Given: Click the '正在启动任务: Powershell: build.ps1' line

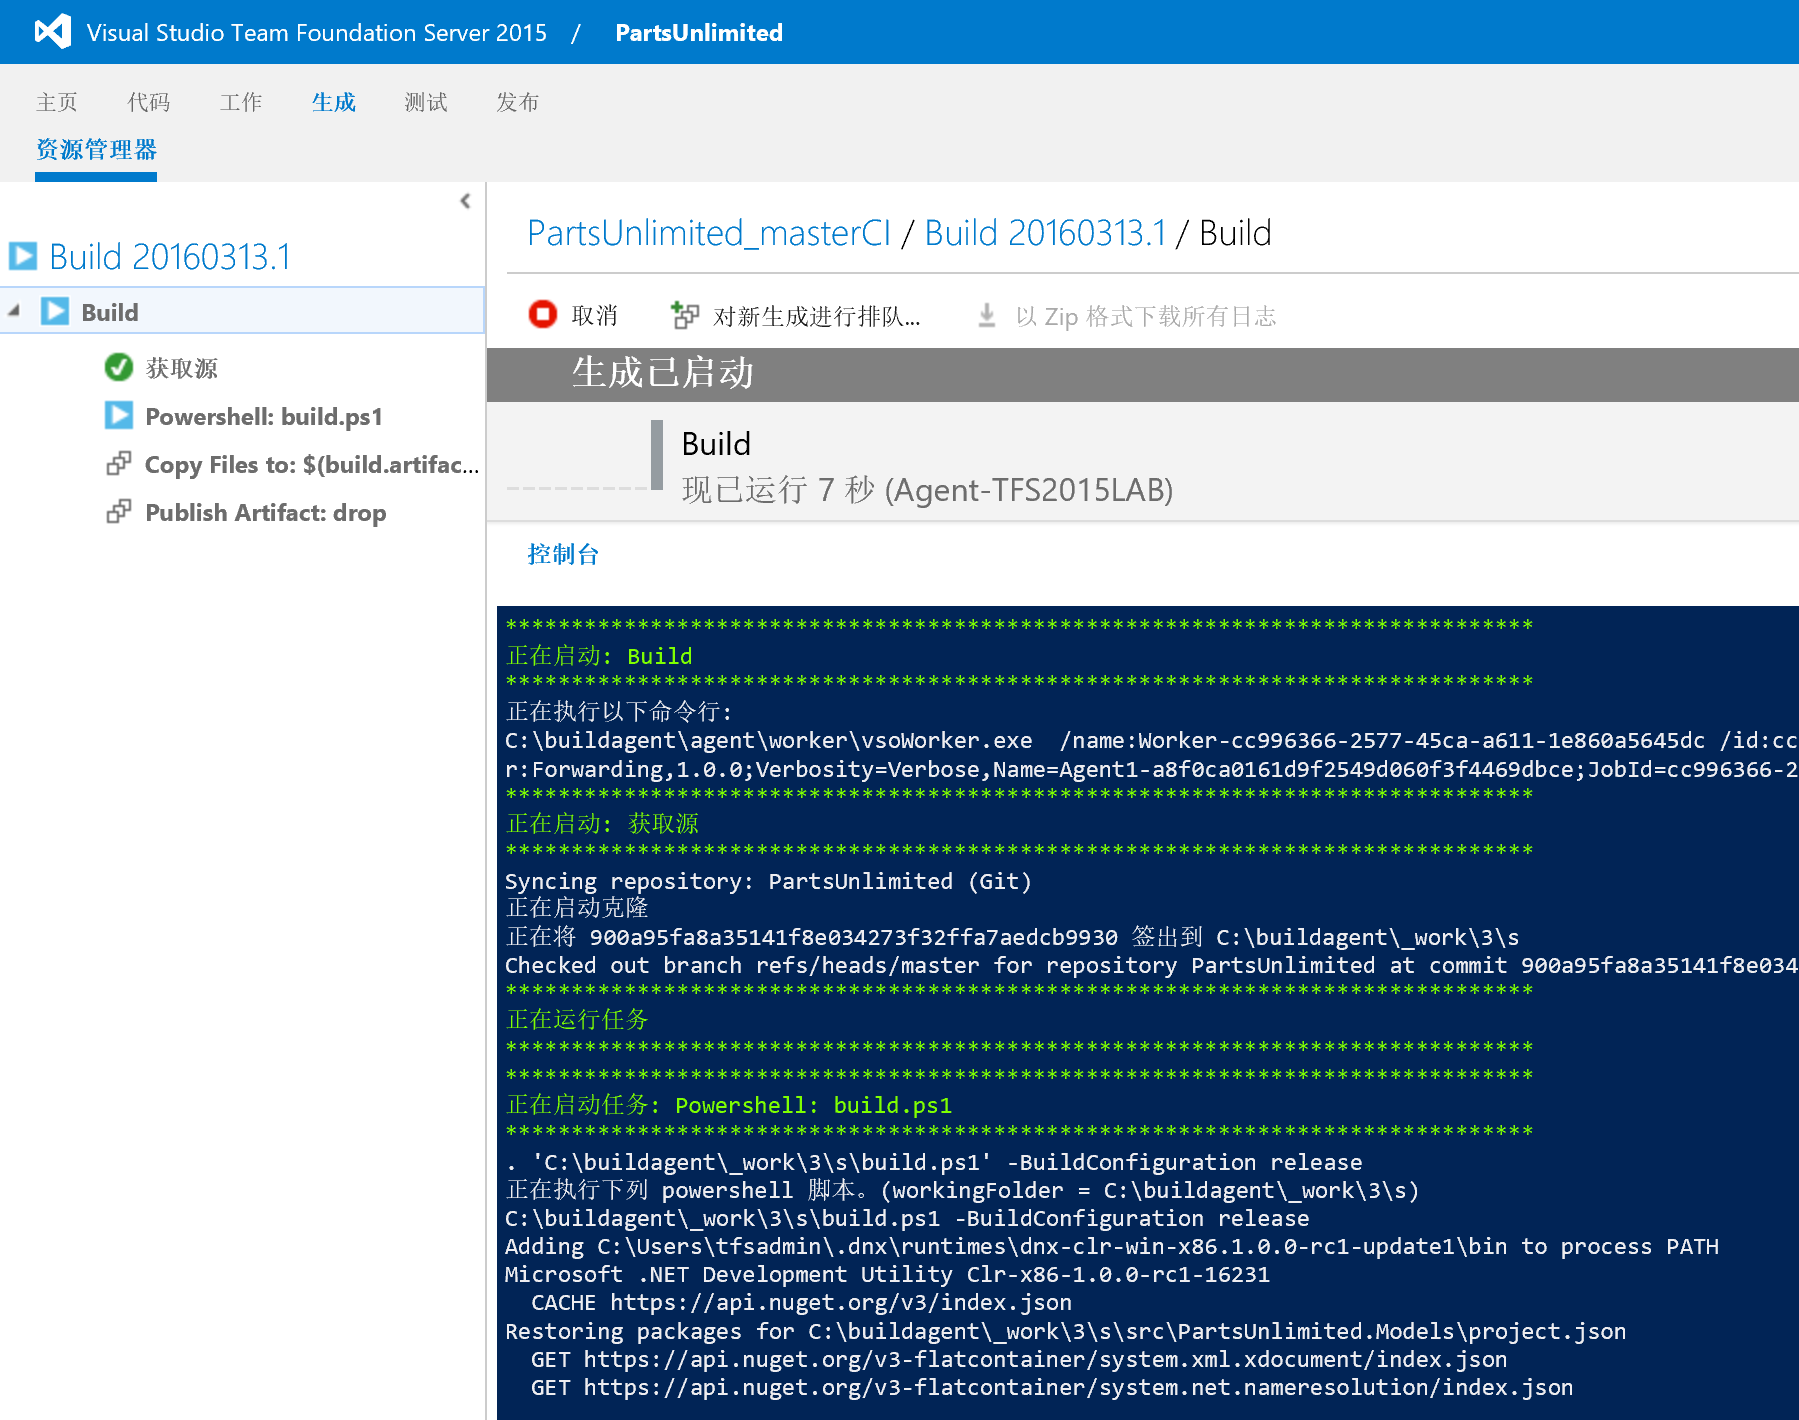Looking at the screenshot, I should point(728,1104).
